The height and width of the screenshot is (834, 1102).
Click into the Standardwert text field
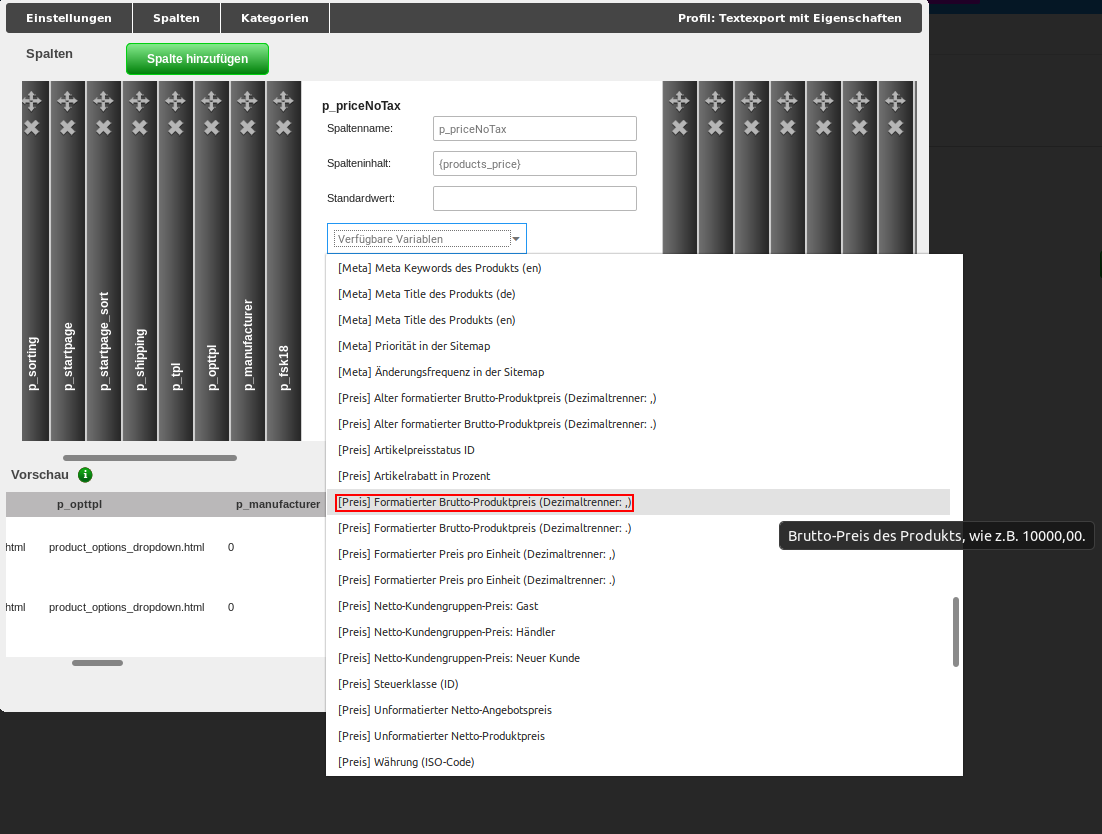pos(534,198)
